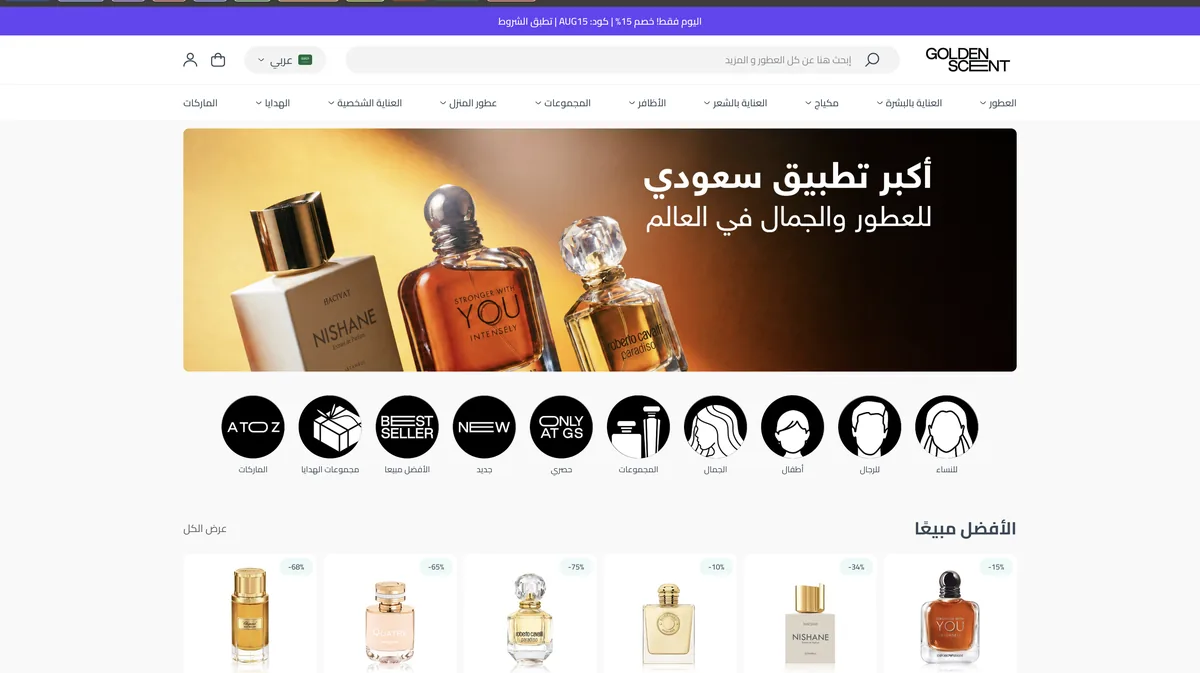Open the gift sets box icon
This screenshot has width=1200, height=673.
click(330, 427)
